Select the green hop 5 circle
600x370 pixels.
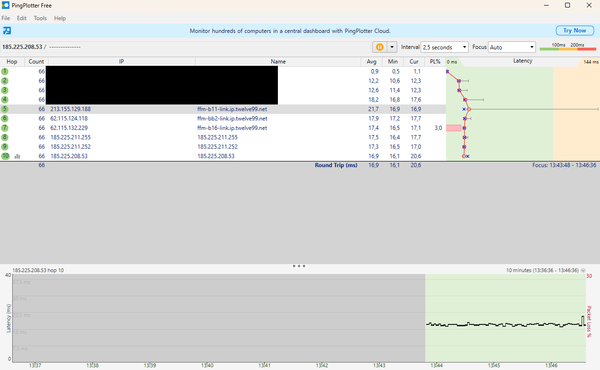coord(5,109)
